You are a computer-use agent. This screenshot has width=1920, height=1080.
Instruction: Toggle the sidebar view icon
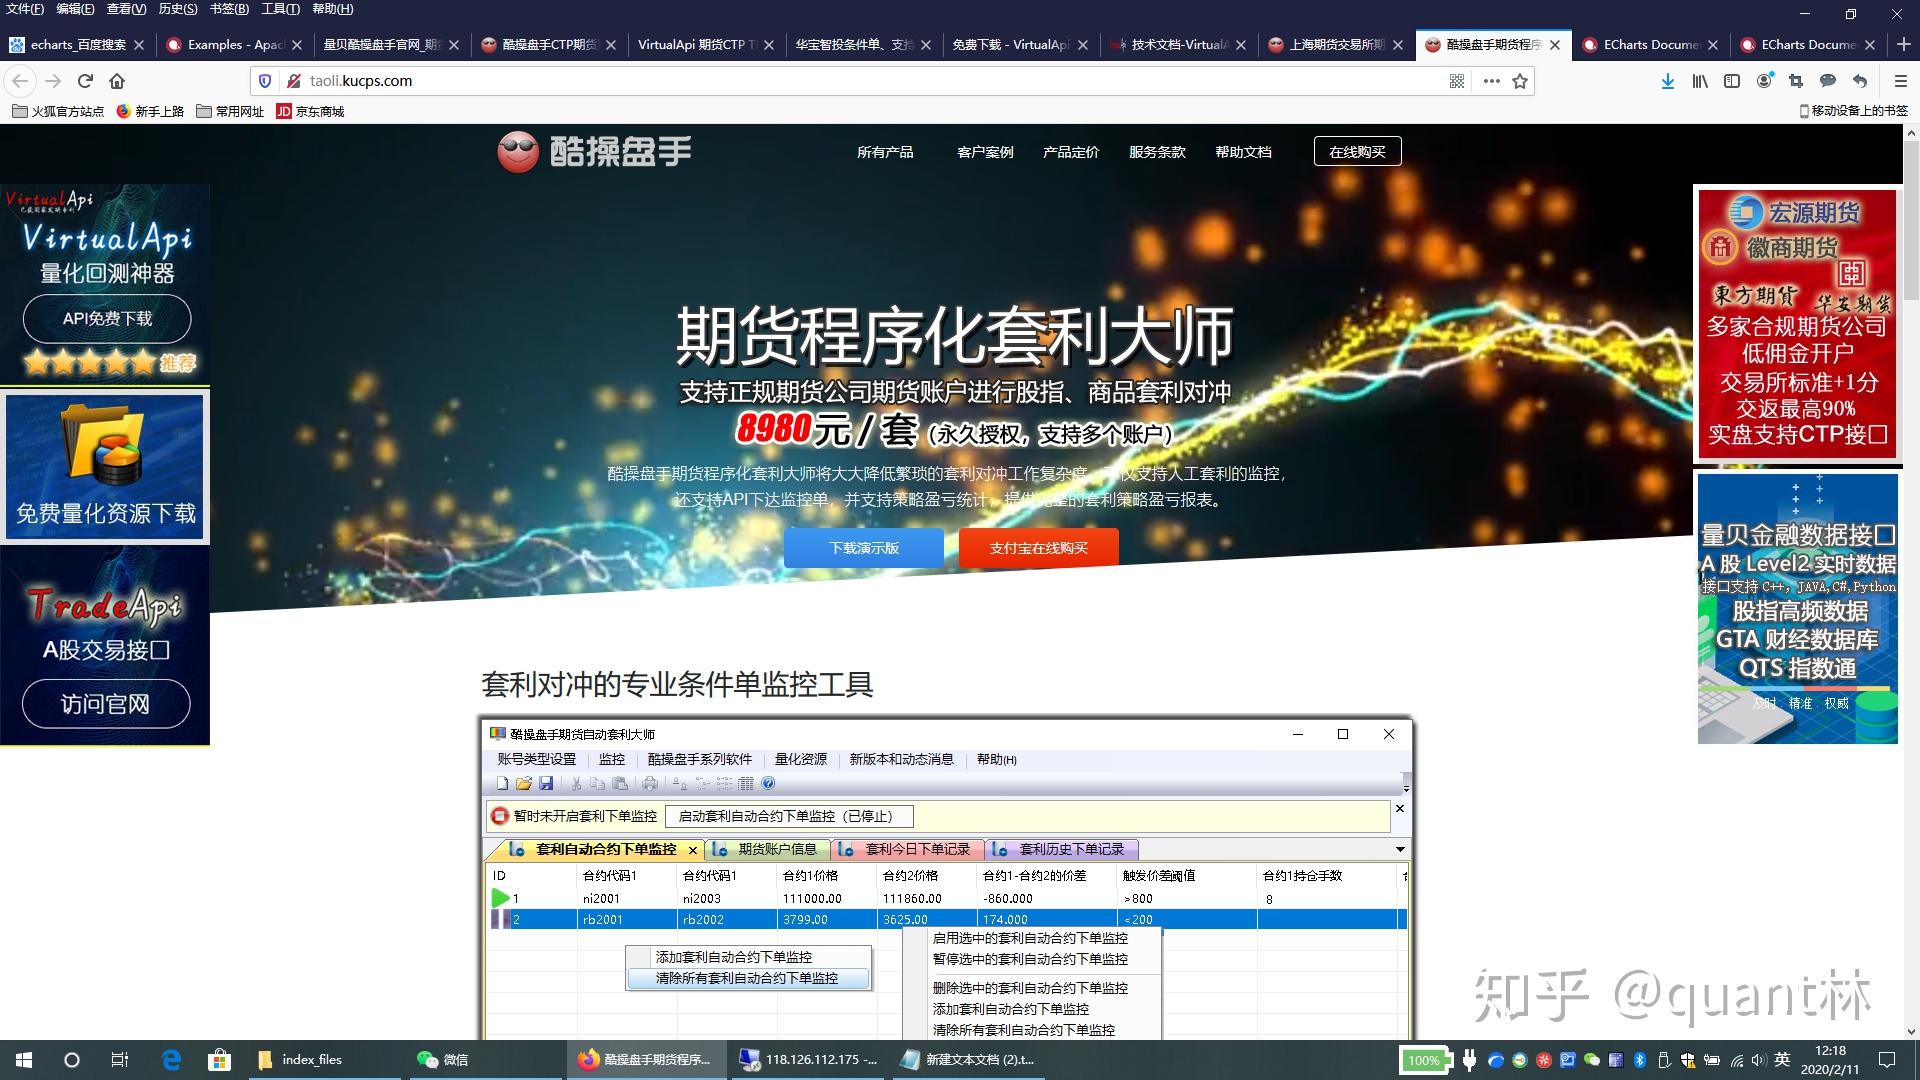point(1732,81)
